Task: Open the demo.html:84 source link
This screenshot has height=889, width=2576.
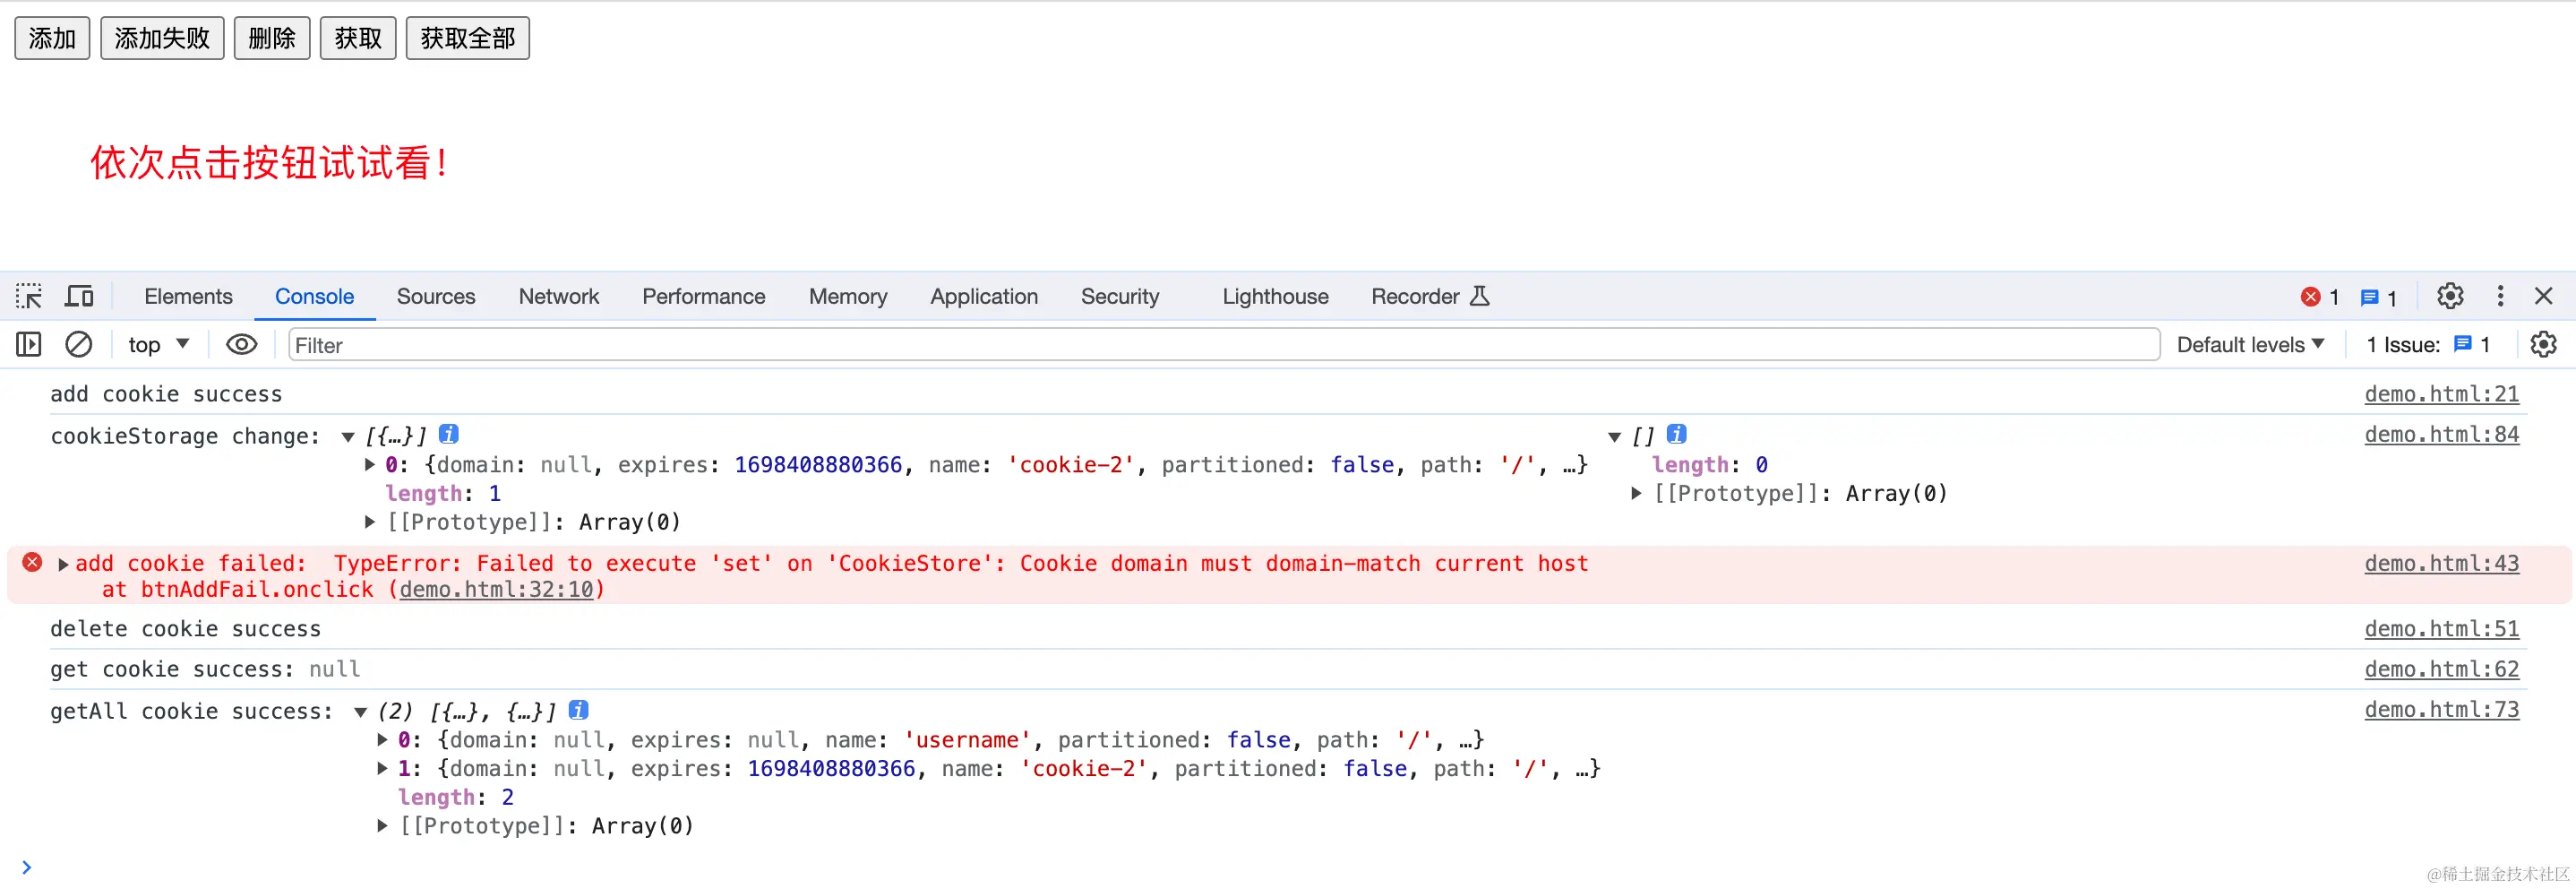Action: pyautogui.click(x=2441, y=434)
